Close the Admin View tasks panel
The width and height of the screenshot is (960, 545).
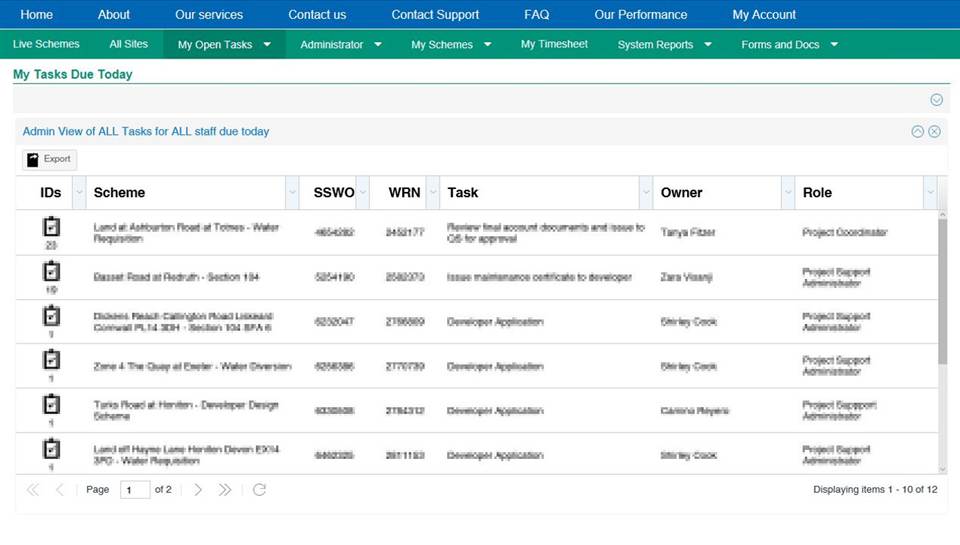[x=934, y=132]
